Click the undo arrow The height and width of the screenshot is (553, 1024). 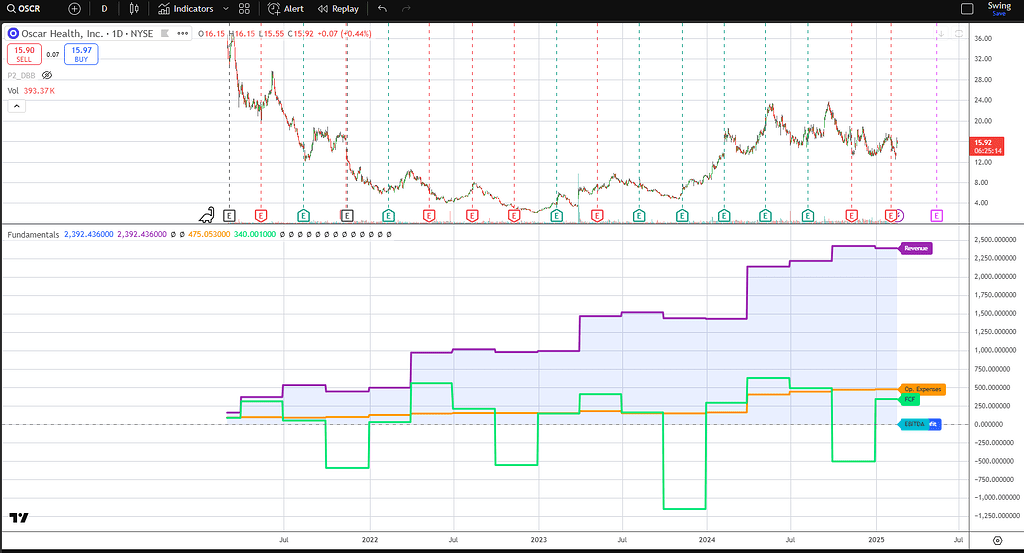coord(382,8)
